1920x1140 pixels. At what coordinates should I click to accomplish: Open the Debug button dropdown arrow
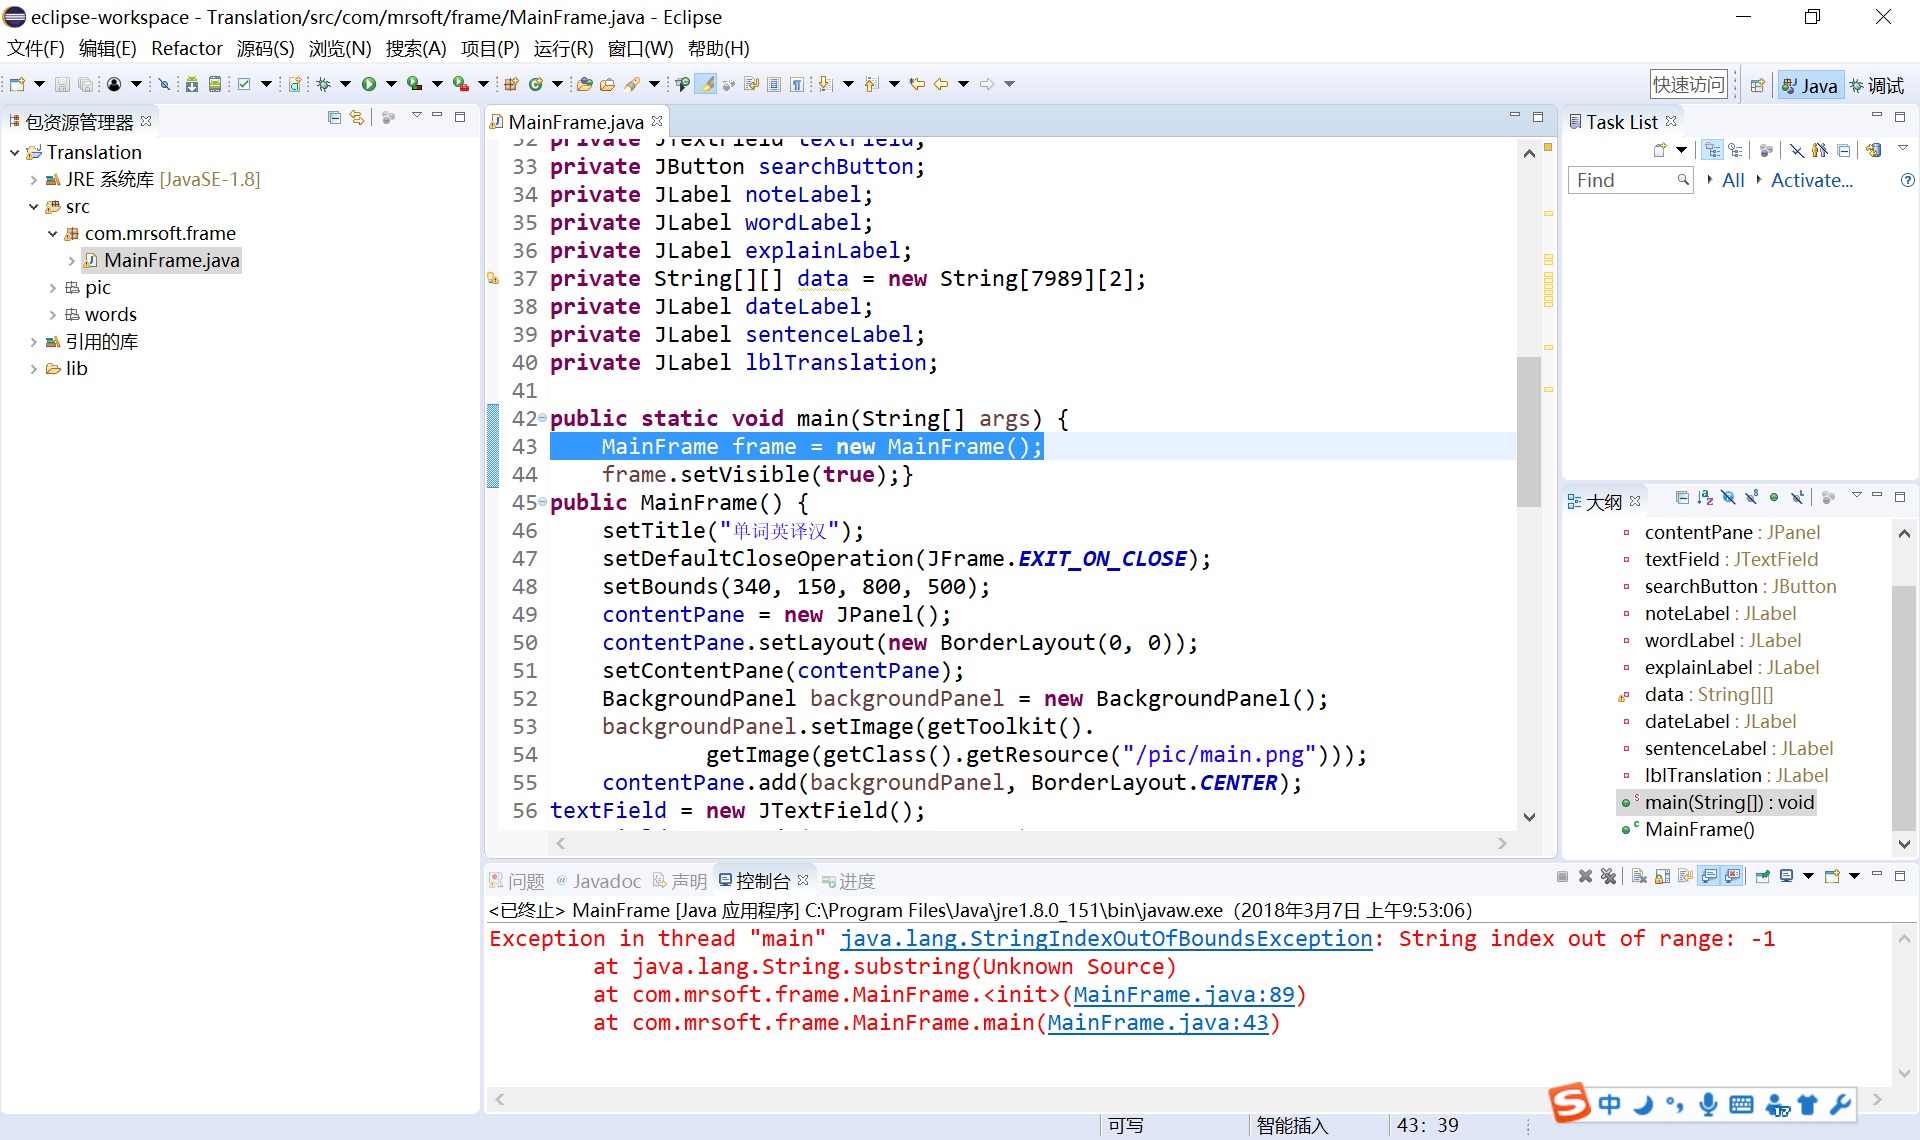[x=345, y=84]
